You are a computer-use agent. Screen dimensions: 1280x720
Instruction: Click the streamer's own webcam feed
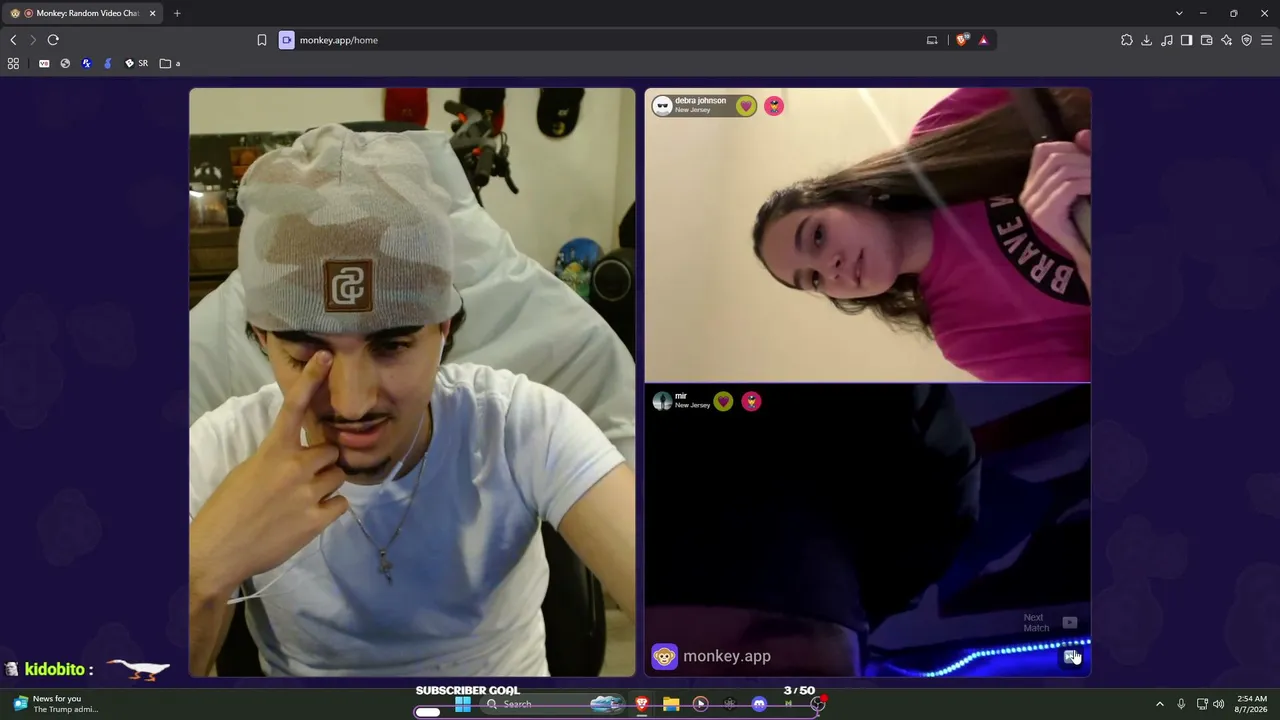pyautogui.click(x=412, y=382)
